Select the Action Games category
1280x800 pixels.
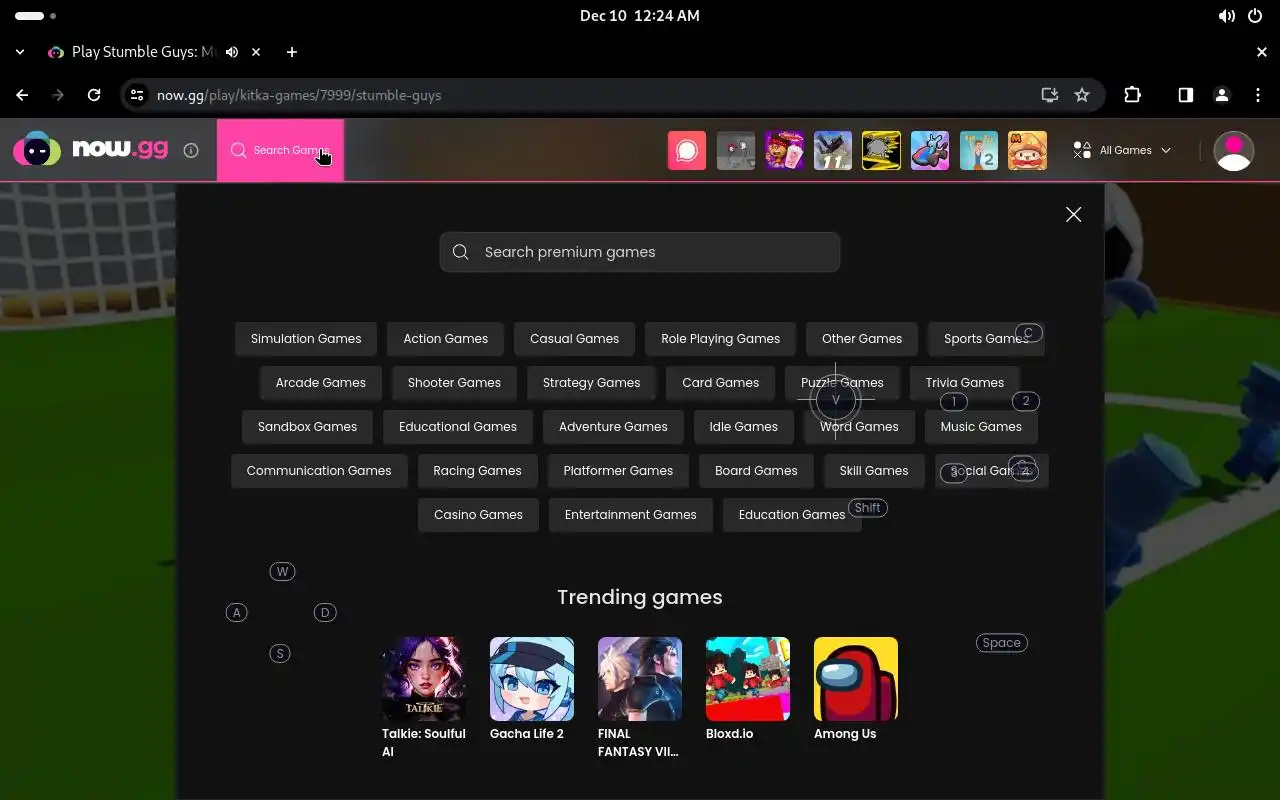(x=445, y=338)
